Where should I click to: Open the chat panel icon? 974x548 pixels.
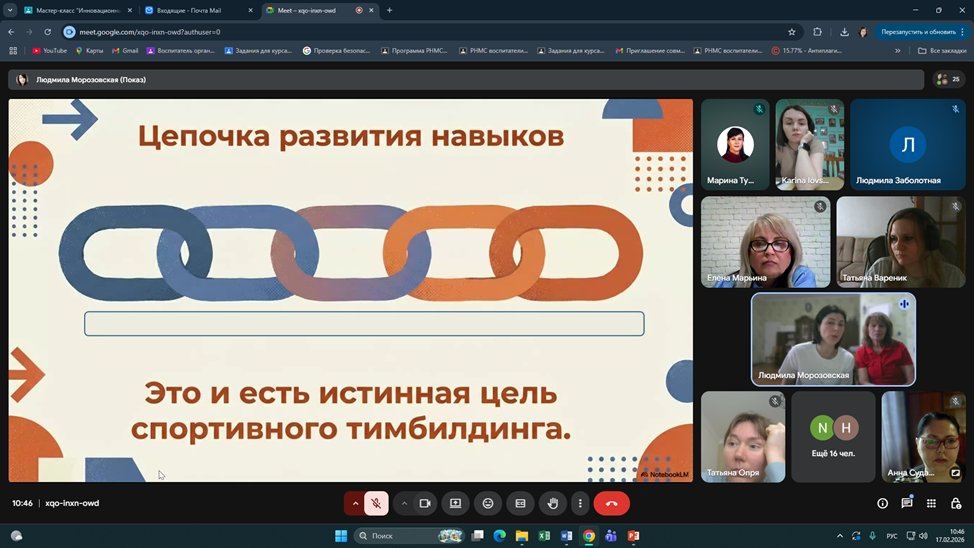tap(907, 503)
